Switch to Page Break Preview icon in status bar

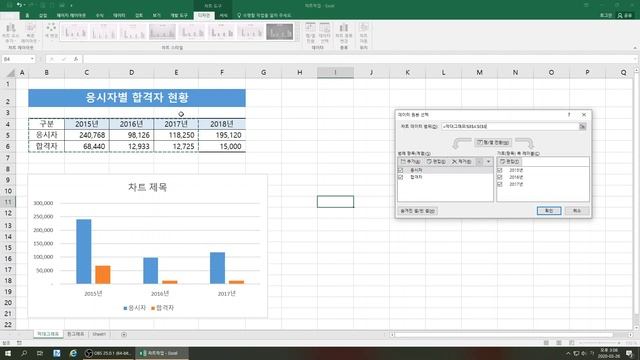[x=571, y=343]
